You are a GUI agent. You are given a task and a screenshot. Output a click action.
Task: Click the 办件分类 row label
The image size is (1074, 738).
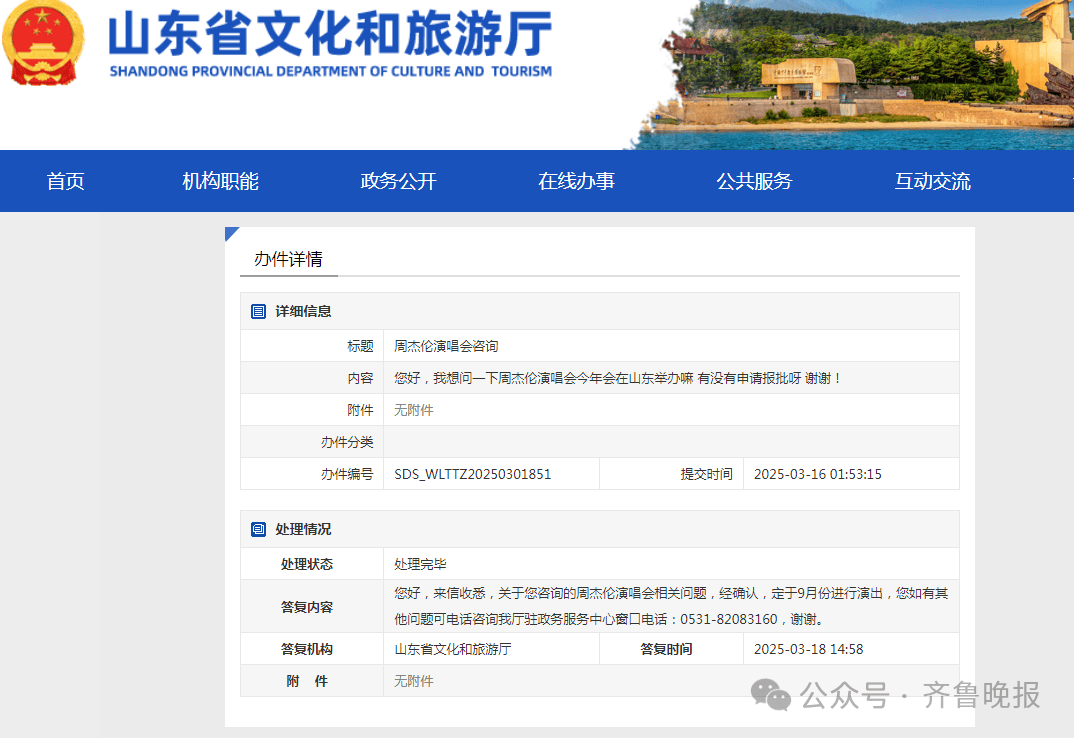(x=347, y=442)
